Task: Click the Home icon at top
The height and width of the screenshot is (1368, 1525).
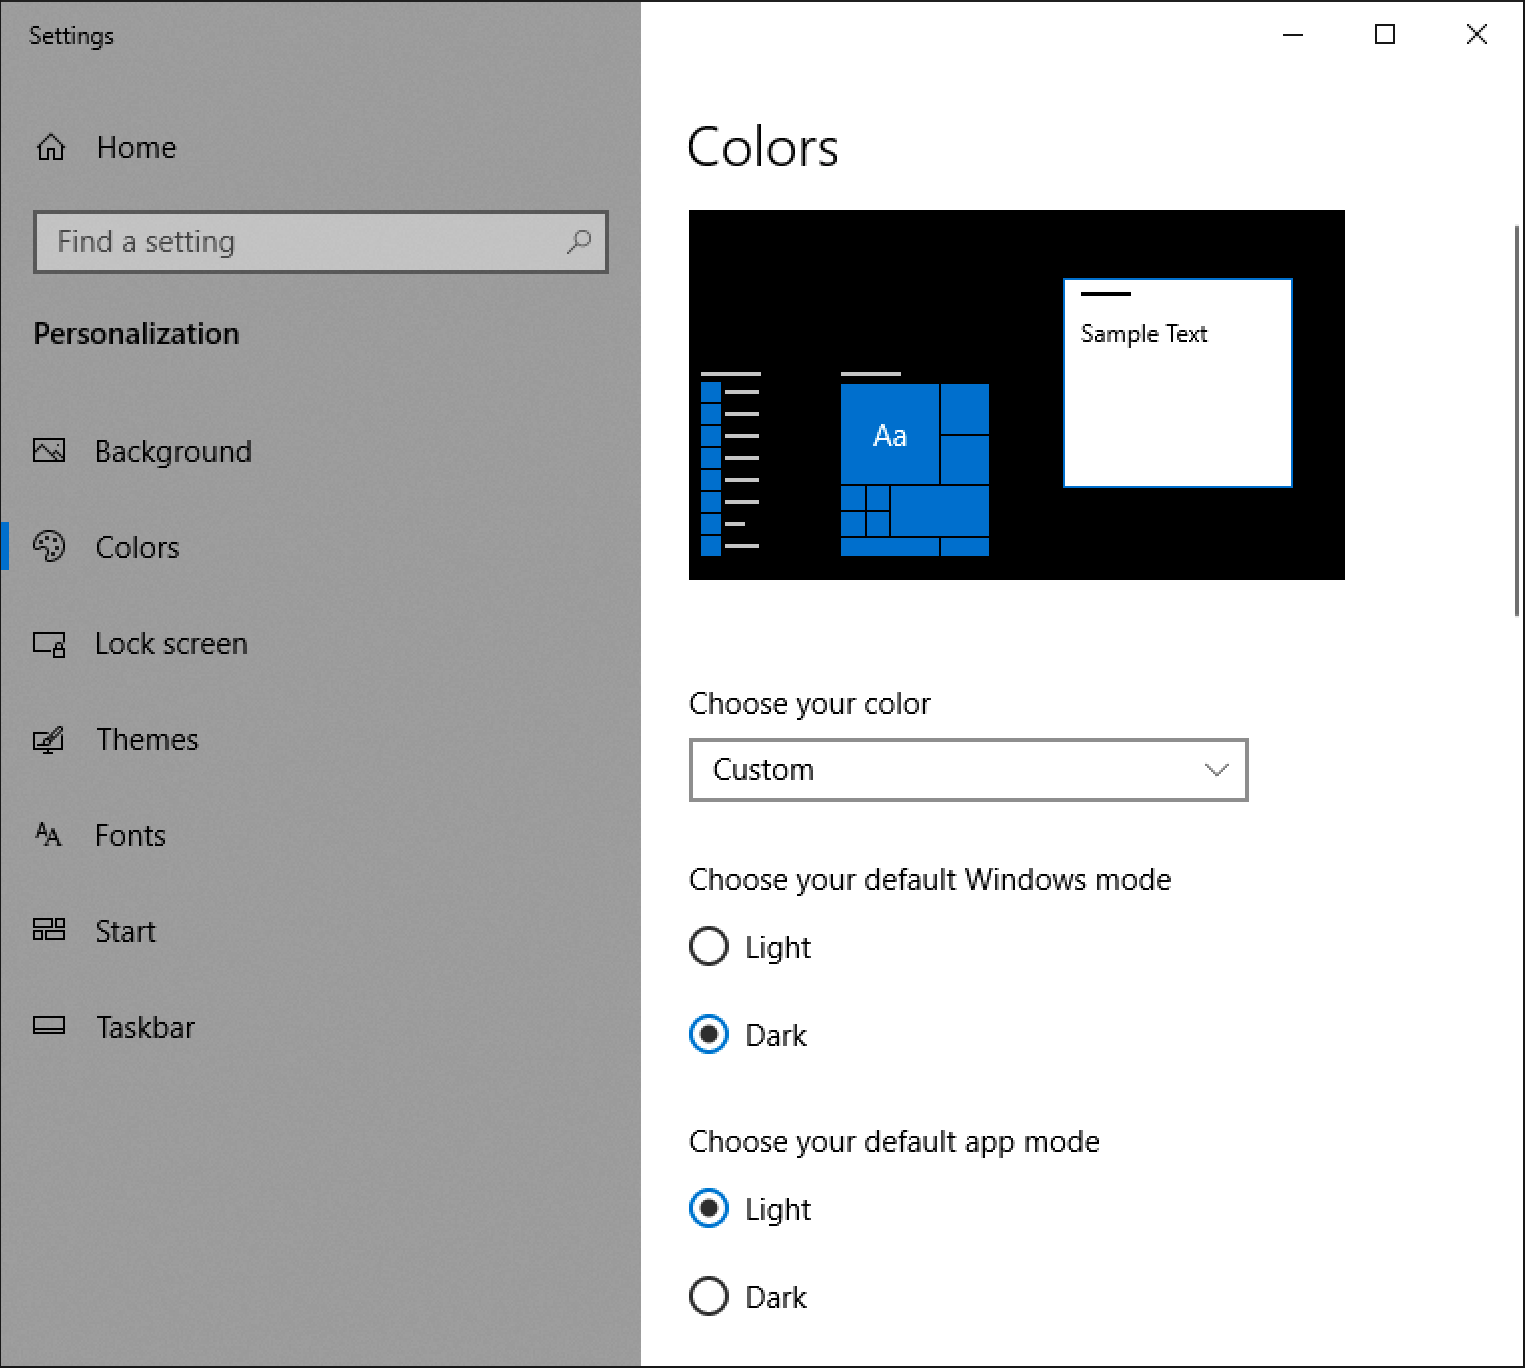Action: click(50, 147)
